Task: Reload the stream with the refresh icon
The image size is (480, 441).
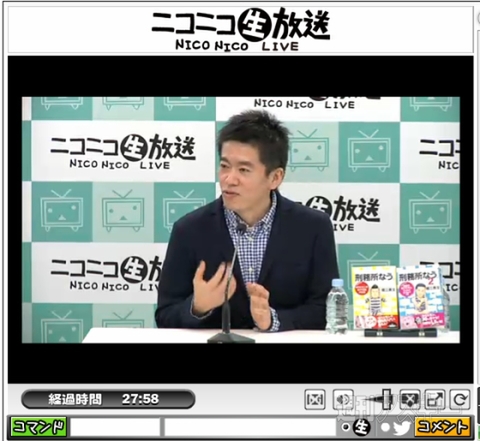Action: (x=460, y=399)
